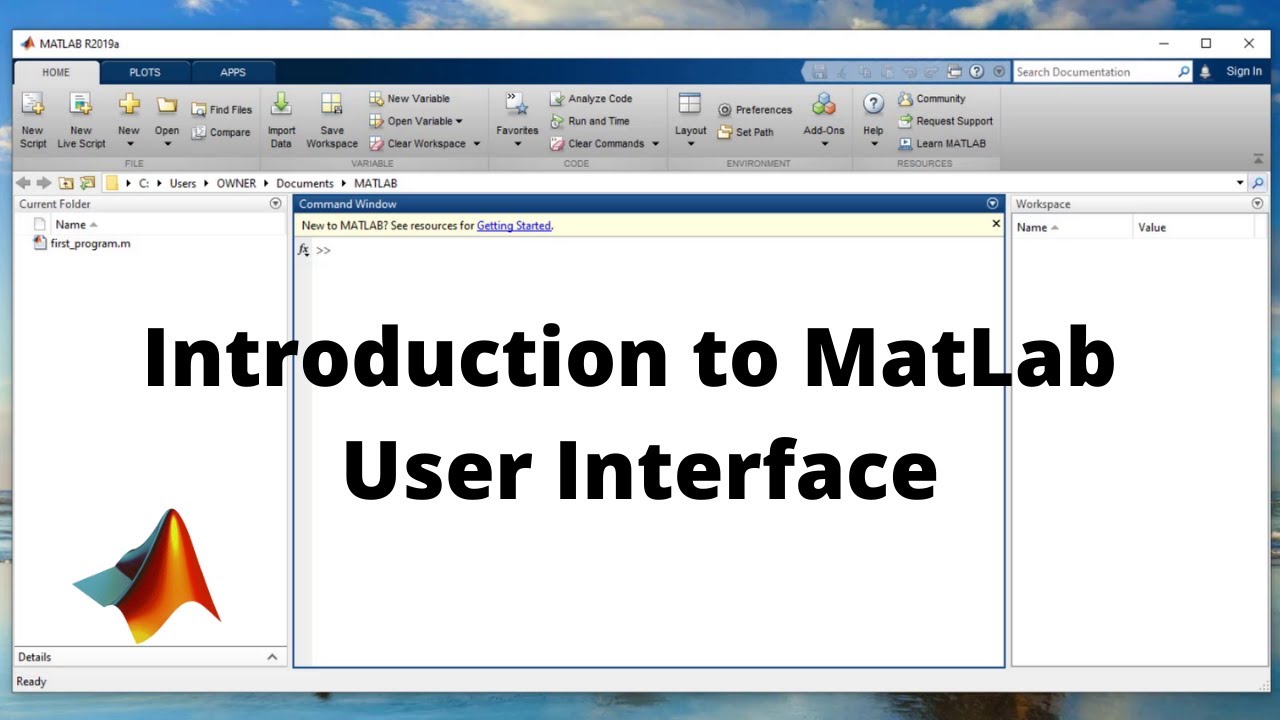Screen dimensions: 1280x720
Task: Save Workspace to file
Action: 332,120
